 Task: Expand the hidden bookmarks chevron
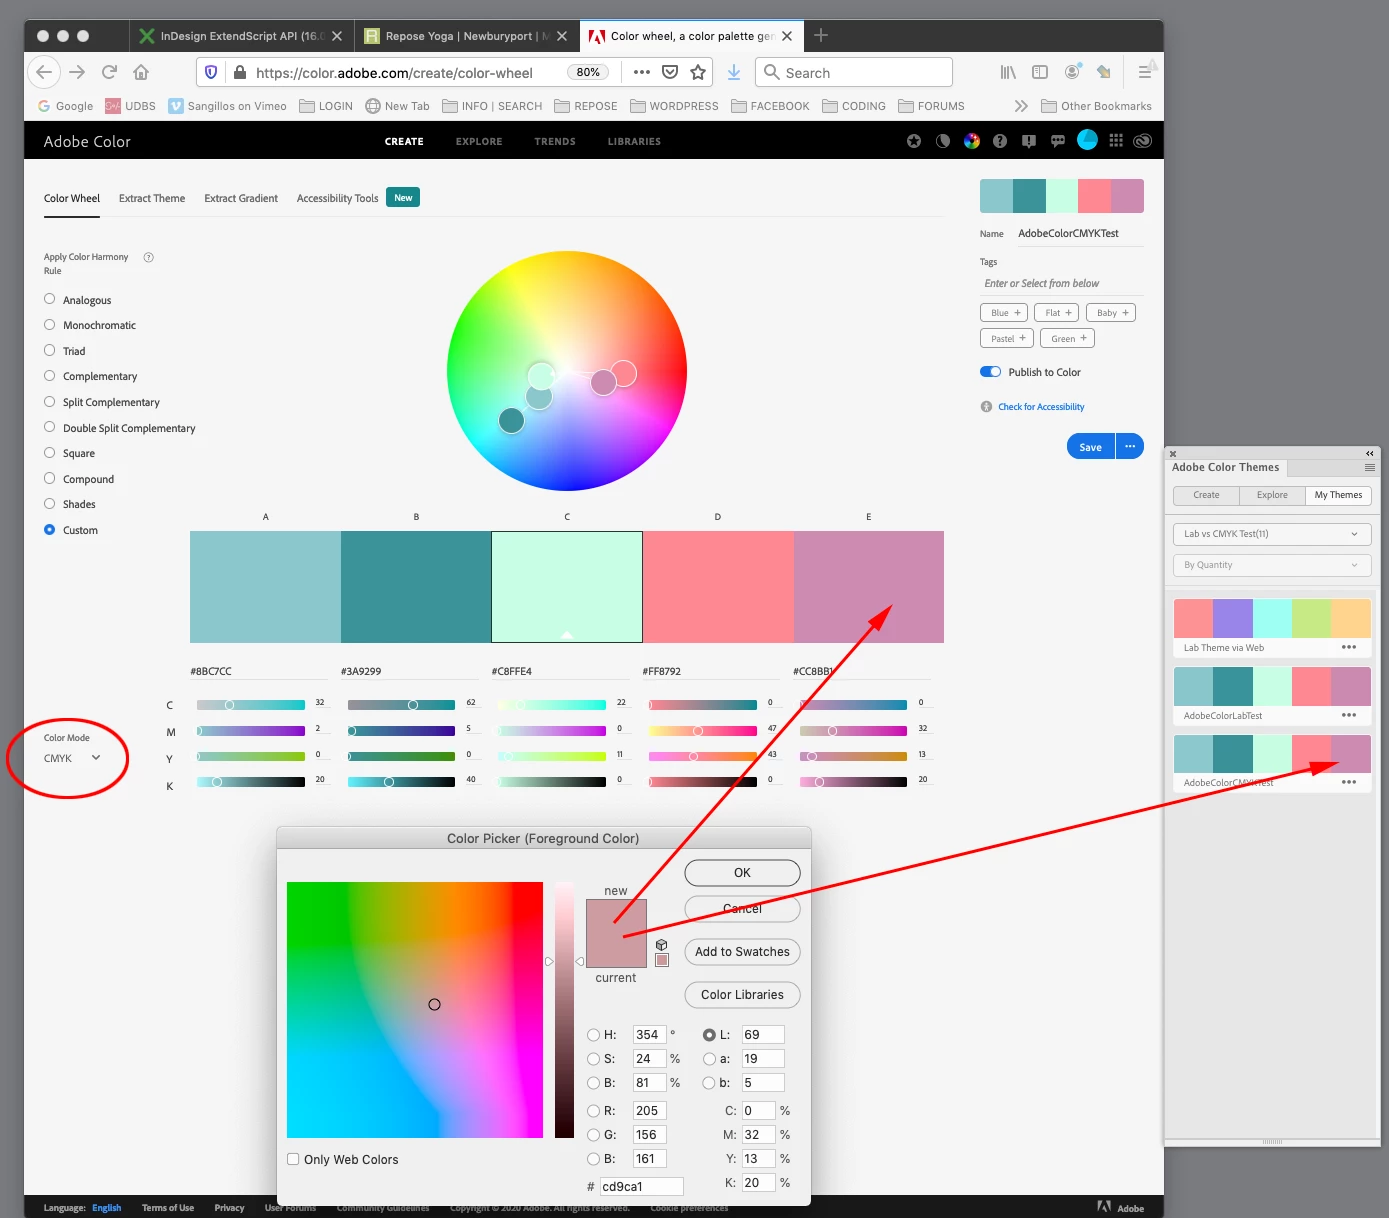1020,106
